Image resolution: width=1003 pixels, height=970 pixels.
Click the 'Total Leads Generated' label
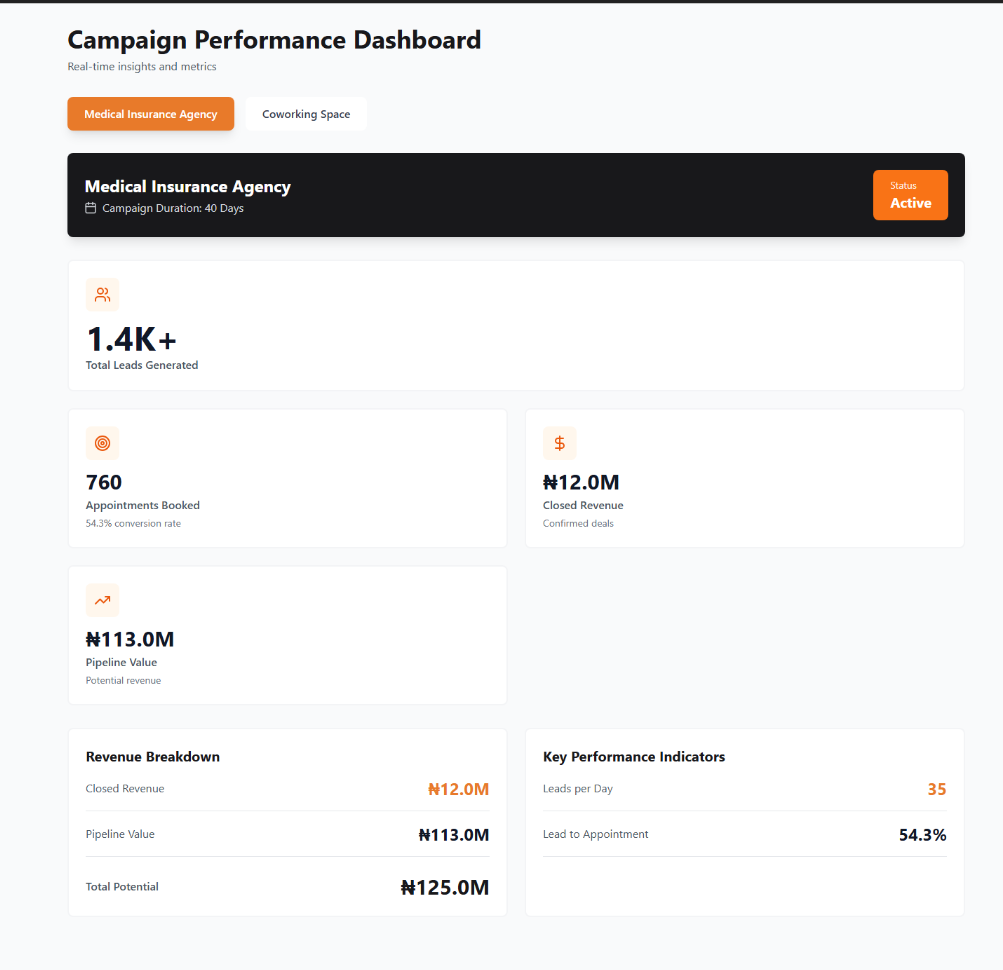142,365
